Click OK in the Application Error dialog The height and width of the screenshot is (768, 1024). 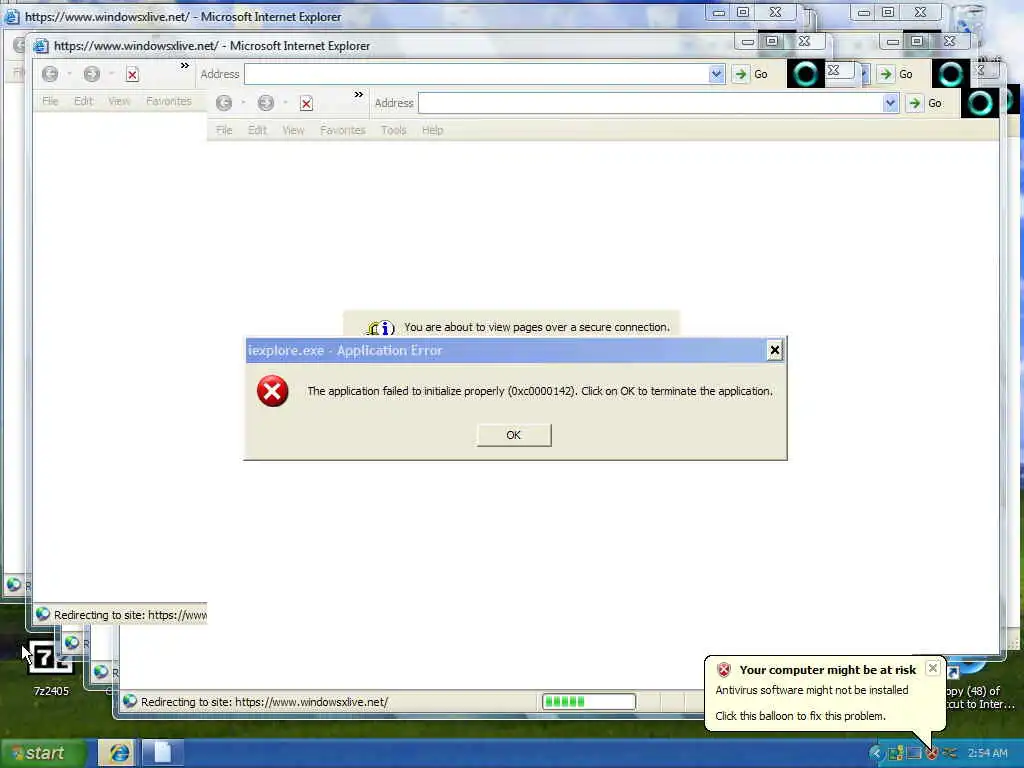point(513,435)
